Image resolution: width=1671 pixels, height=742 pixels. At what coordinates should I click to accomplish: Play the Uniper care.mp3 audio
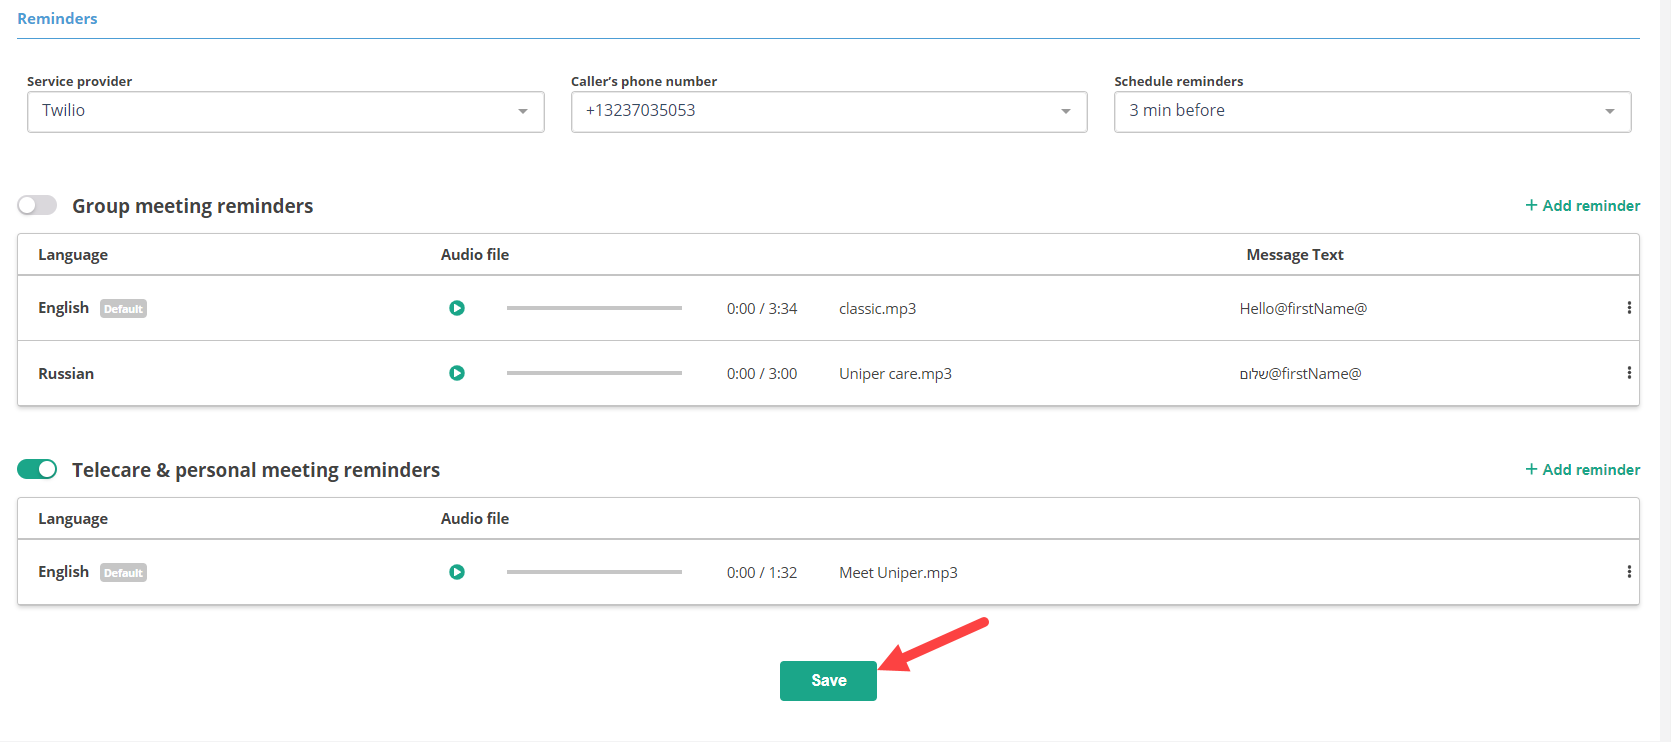(457, 373)
